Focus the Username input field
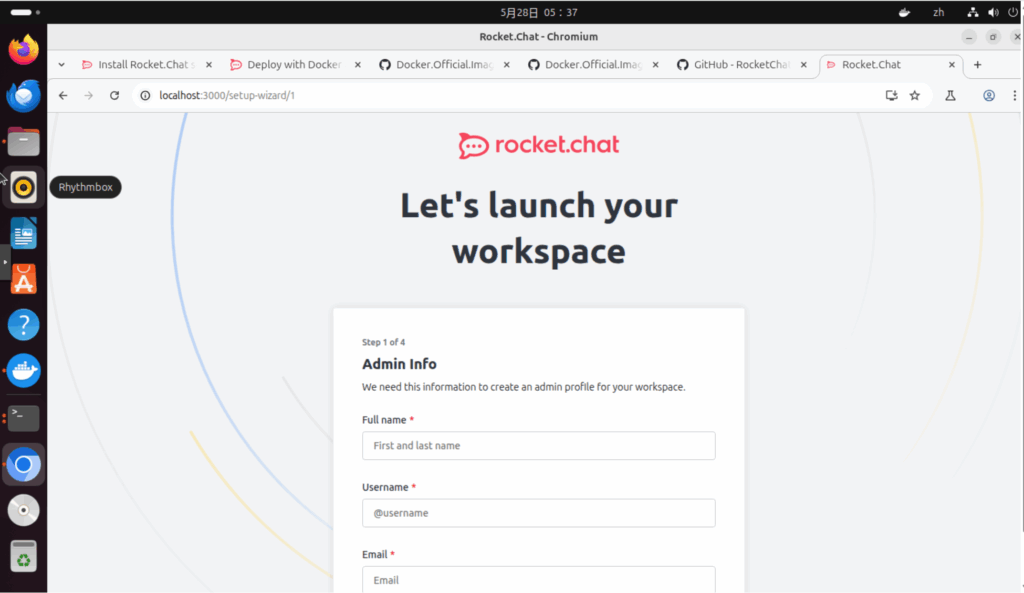 coord(539,513)
